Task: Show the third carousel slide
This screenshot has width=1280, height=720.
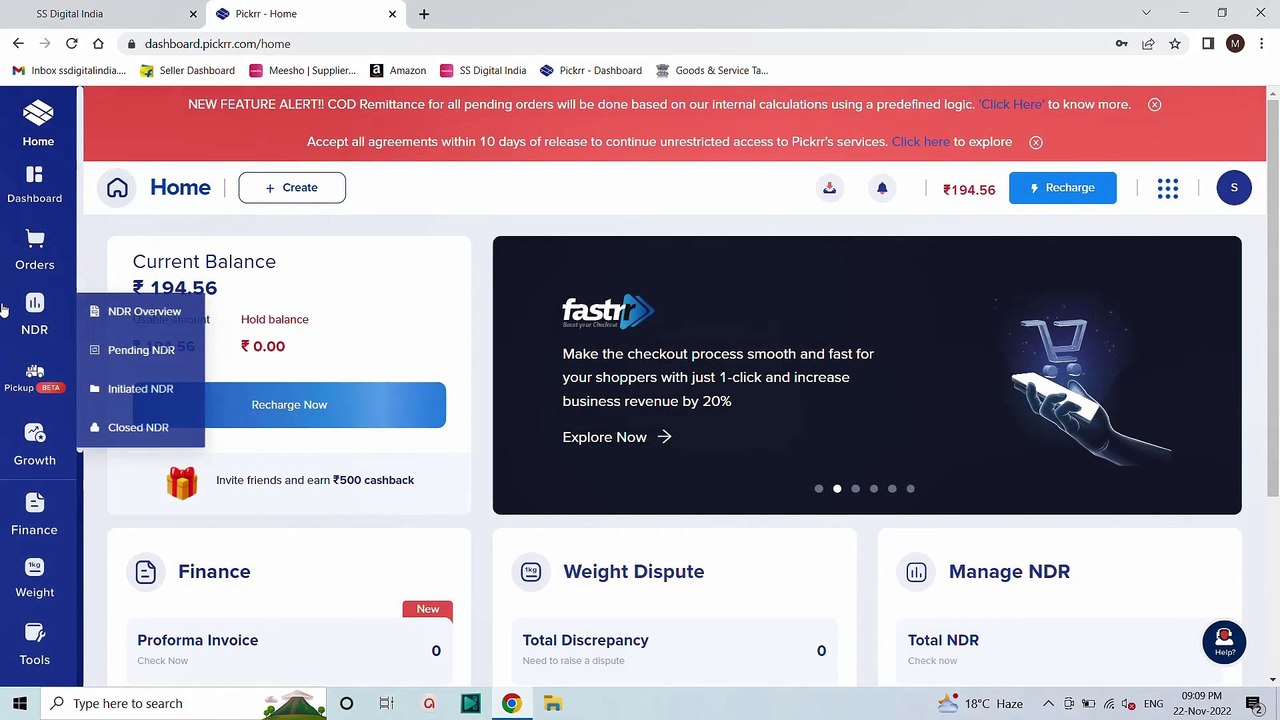Action: point(855,489)
